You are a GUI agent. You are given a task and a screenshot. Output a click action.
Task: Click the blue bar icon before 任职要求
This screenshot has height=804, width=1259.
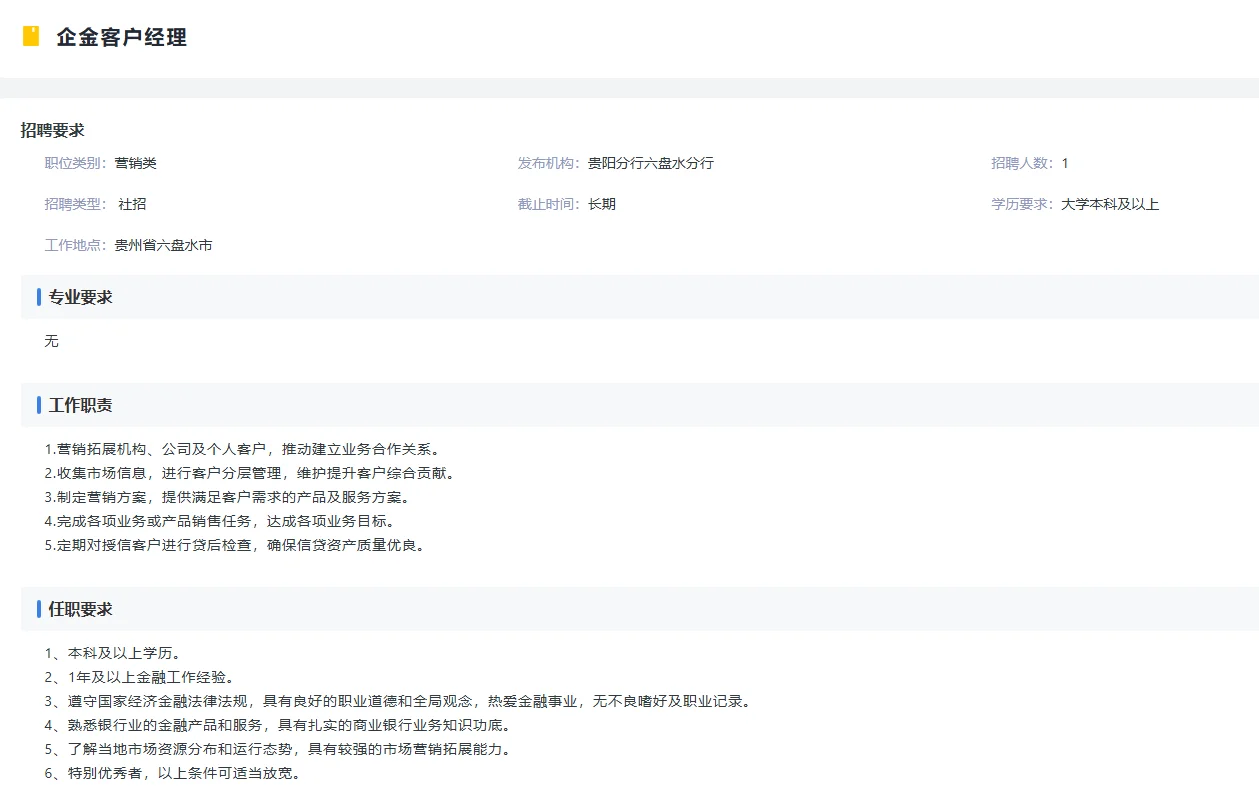[x=37, y=608]
